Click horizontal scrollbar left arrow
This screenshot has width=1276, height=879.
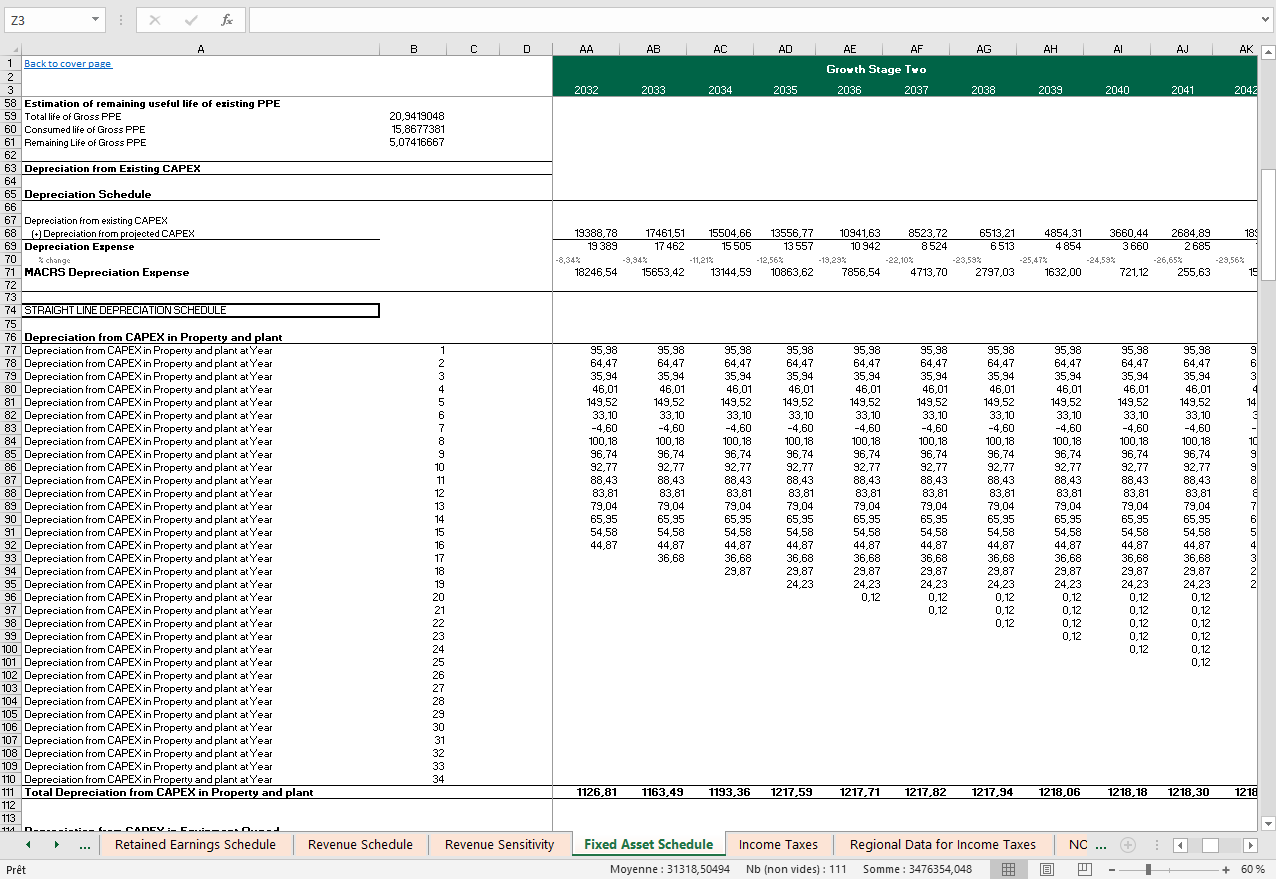tap(1180, 846)
